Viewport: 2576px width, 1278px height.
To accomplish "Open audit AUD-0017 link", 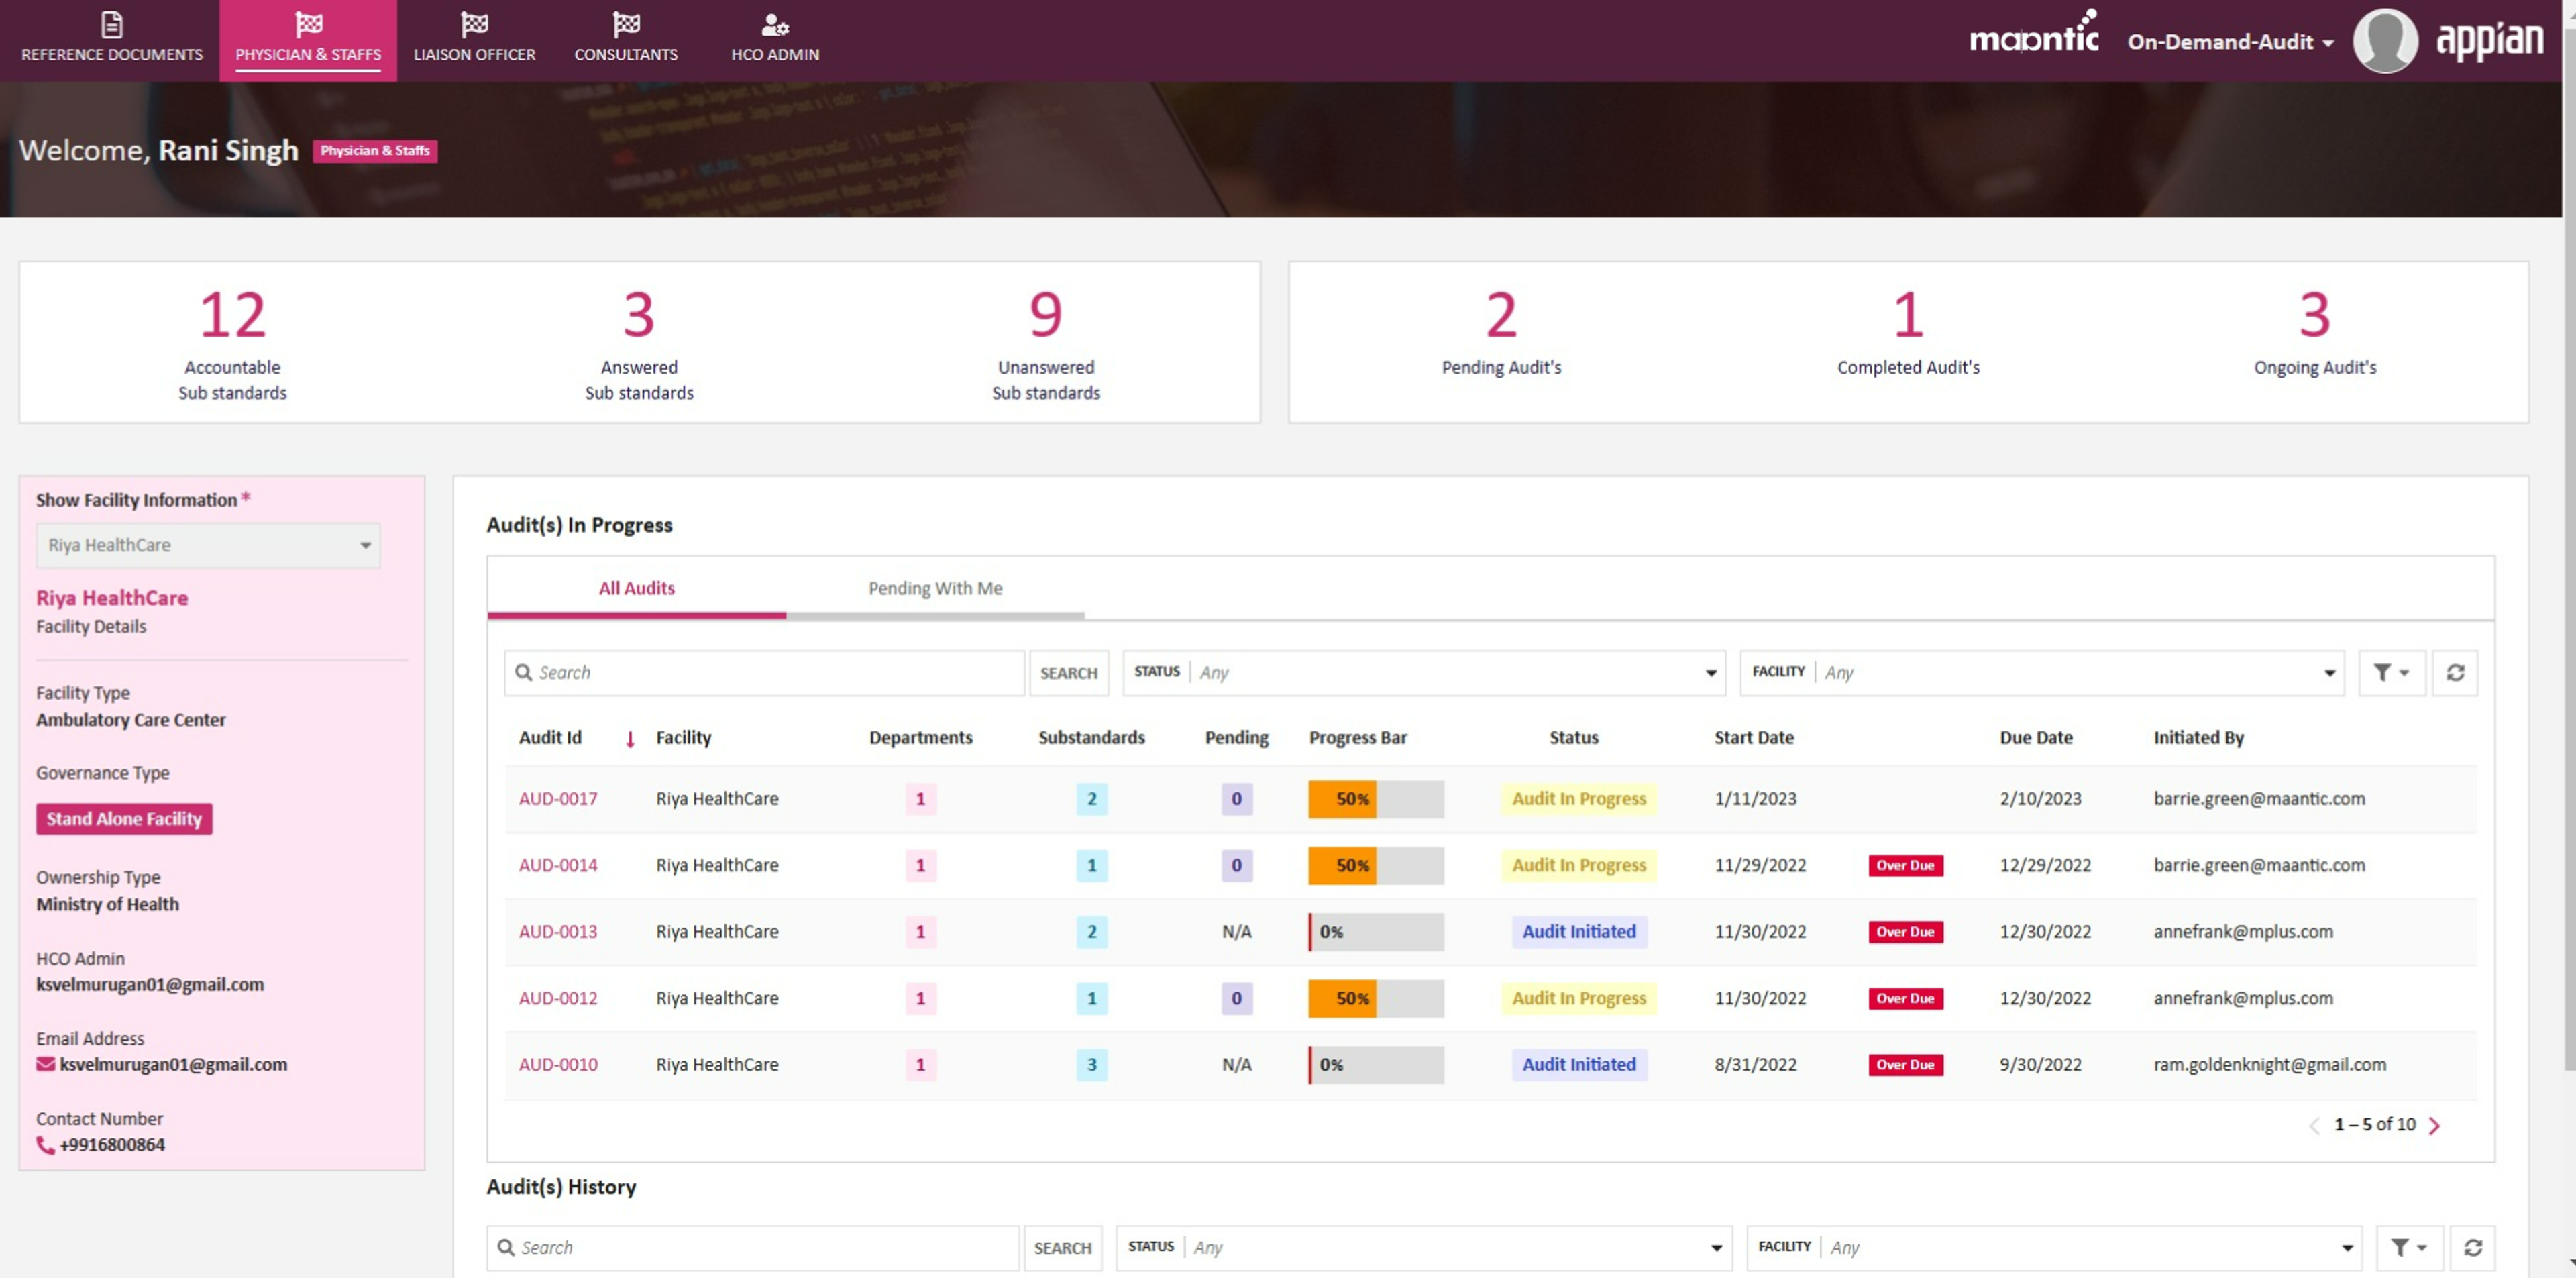I will point(558,798).
